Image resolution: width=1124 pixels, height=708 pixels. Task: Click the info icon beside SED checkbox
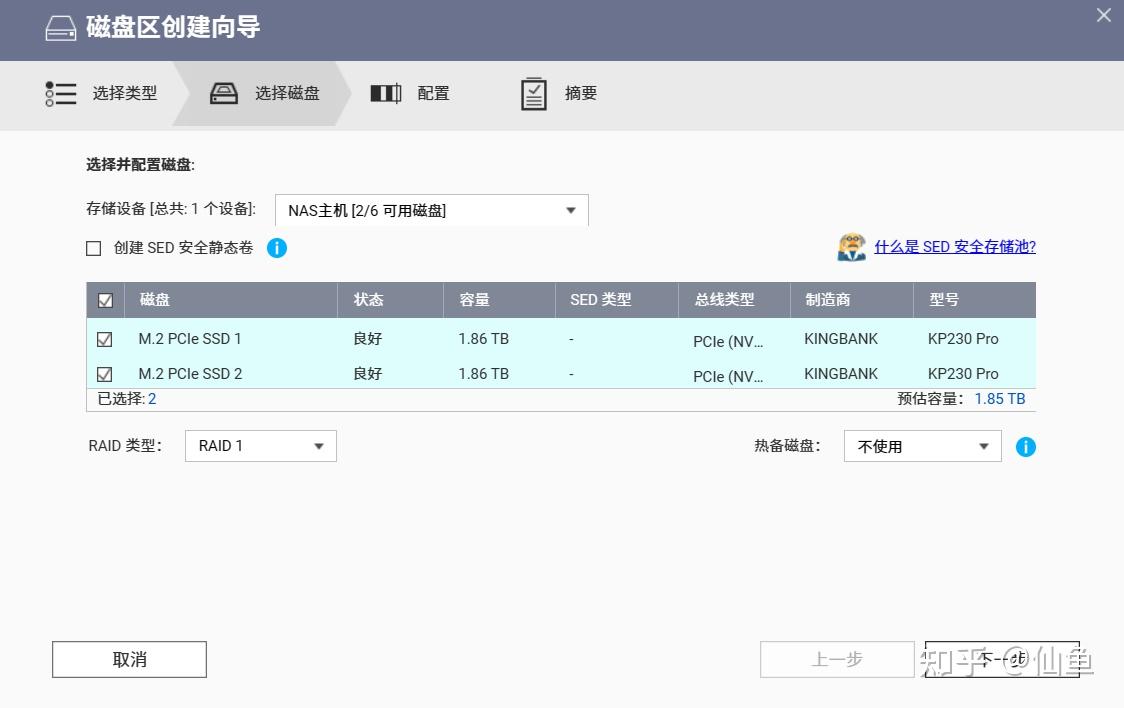276,248
